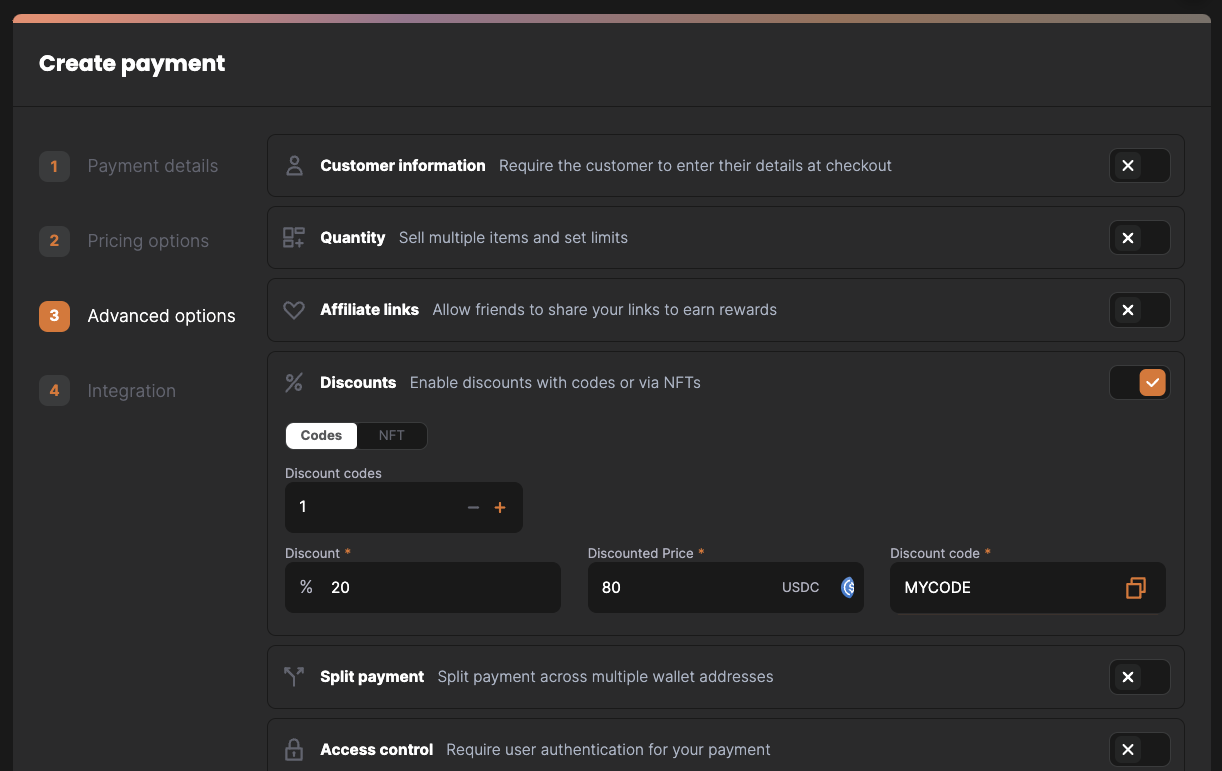Select the Codes discount tab
The image size is (1222, 771).
click(x=321, y=436)
